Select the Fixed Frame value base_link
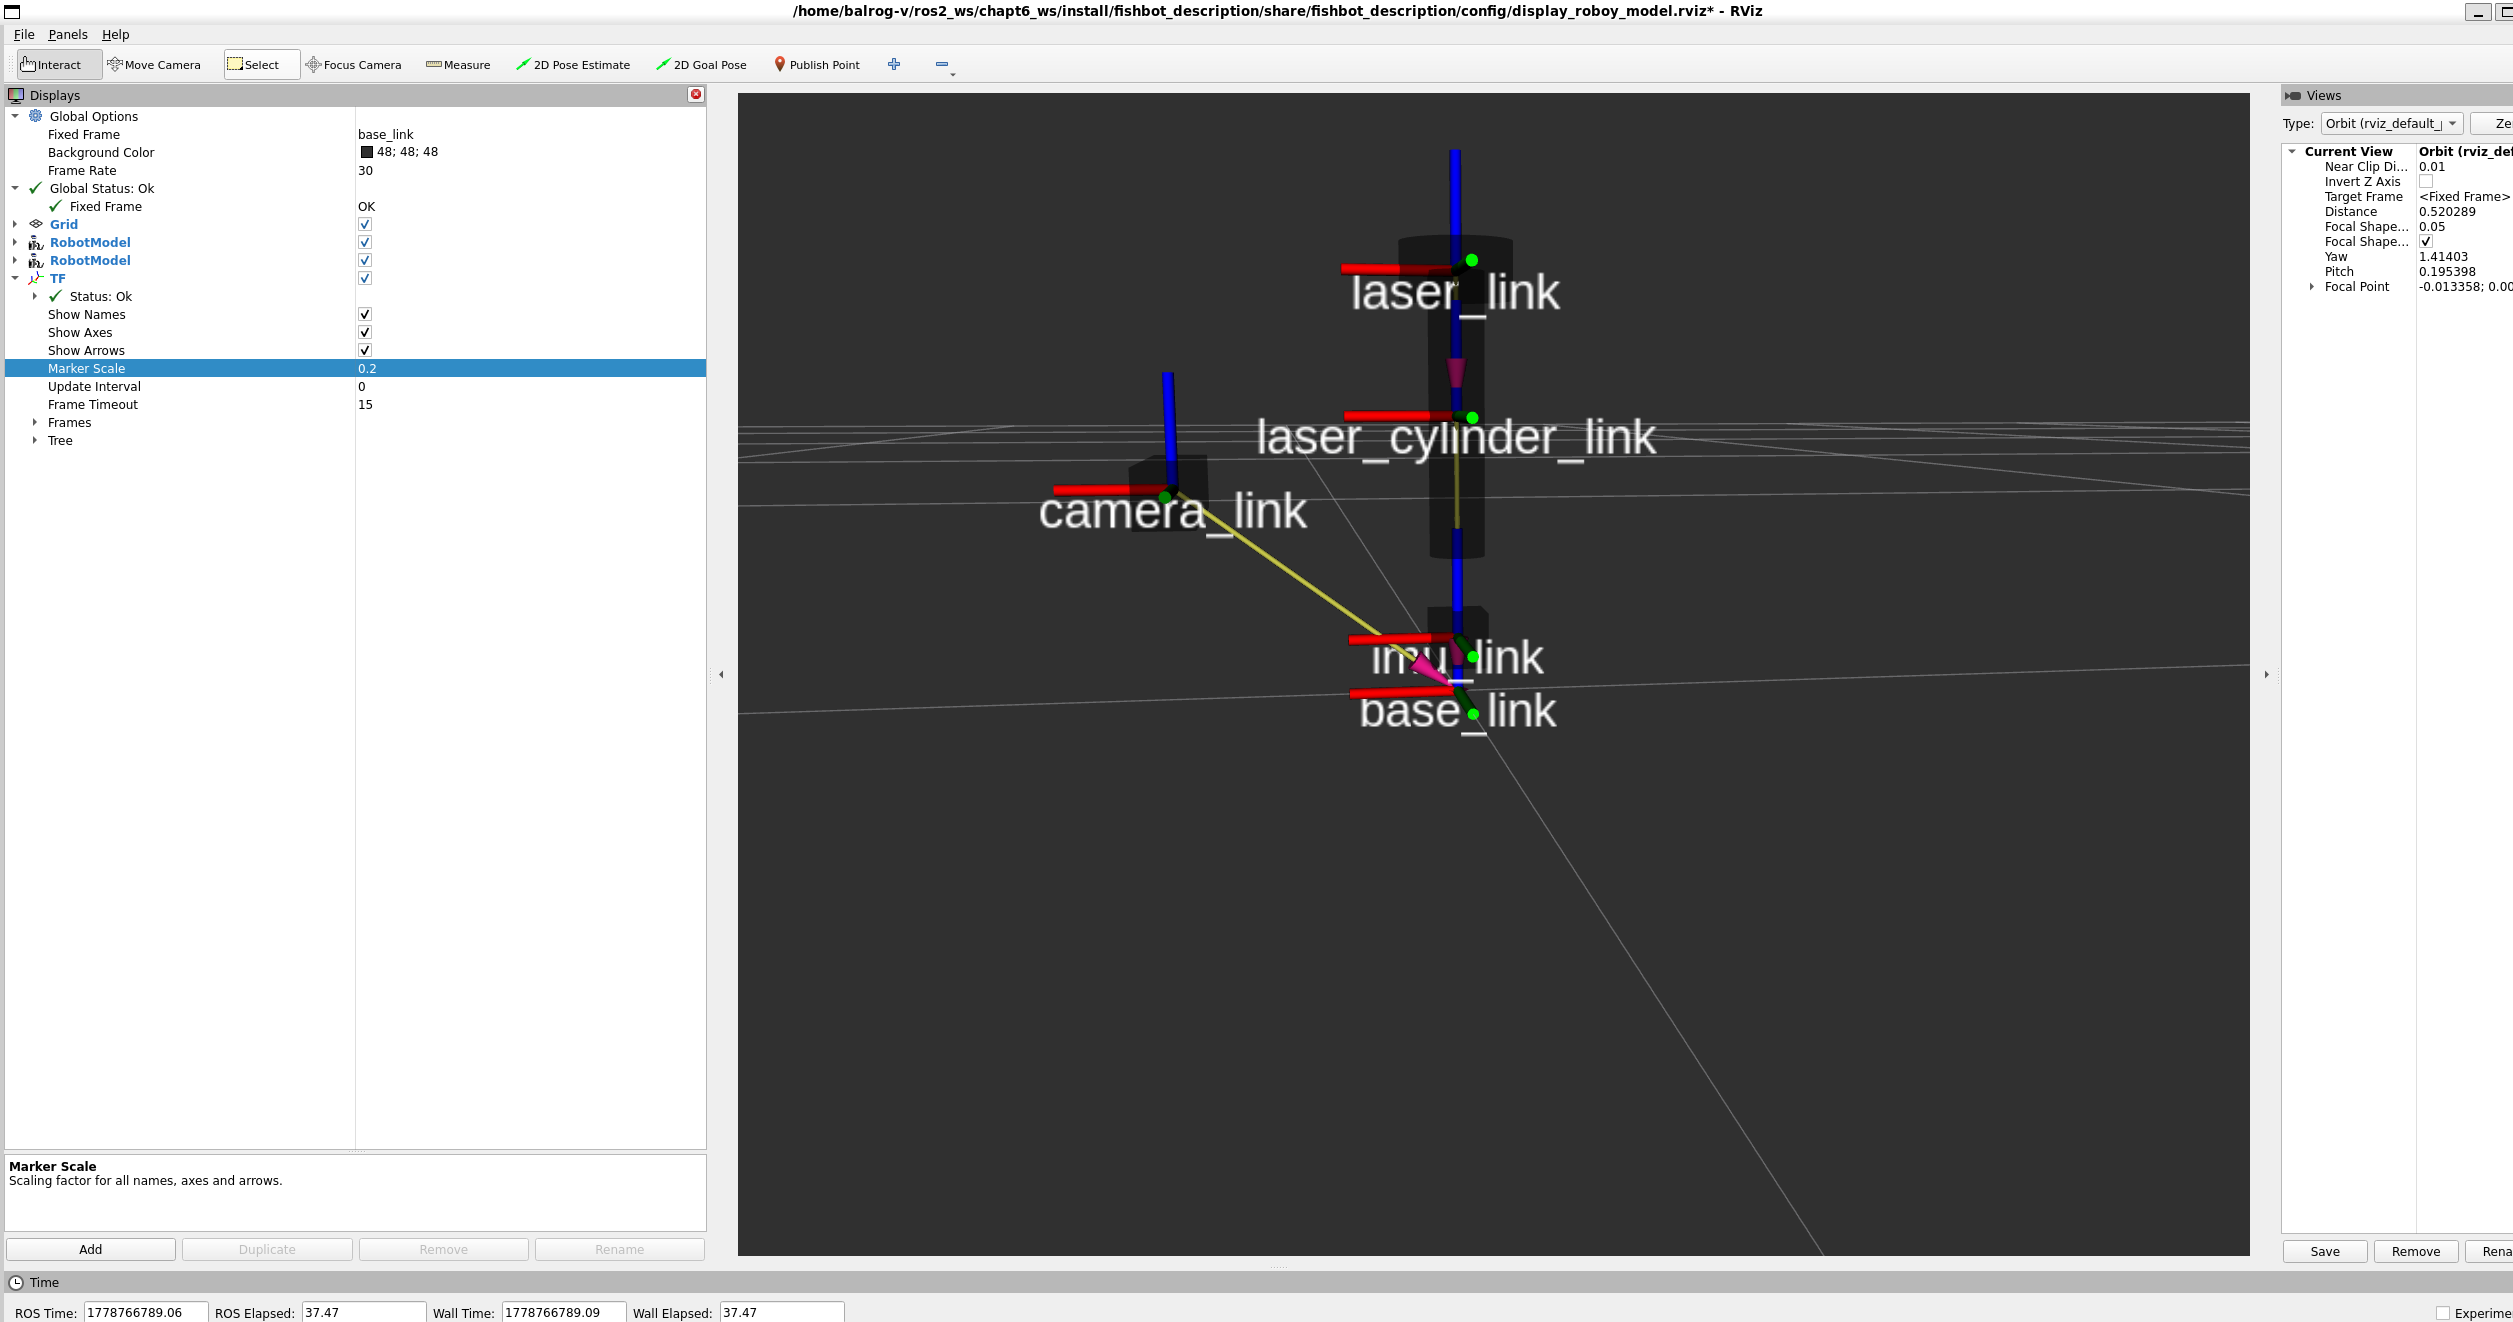This screenshot has width=2513, height=1322. pos(386,134)
